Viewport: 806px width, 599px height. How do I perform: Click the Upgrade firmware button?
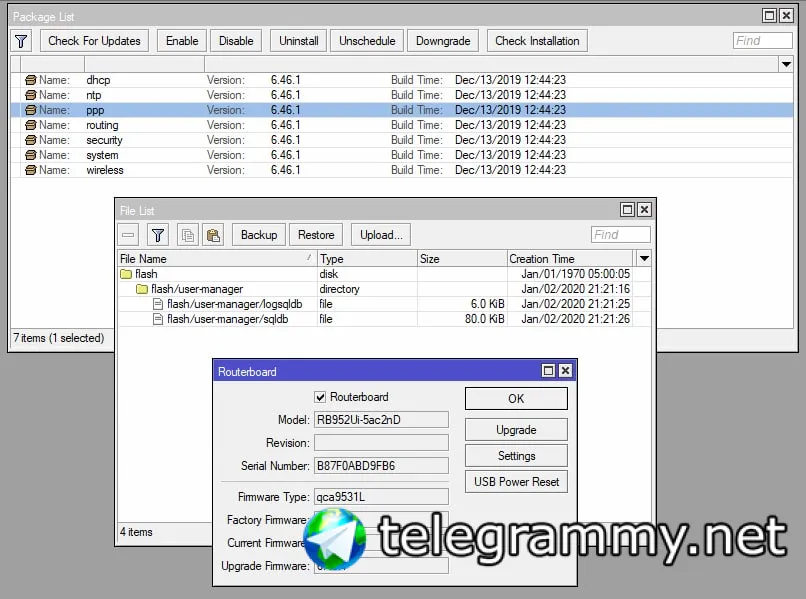pyautogui.click(x=516, y=430)
